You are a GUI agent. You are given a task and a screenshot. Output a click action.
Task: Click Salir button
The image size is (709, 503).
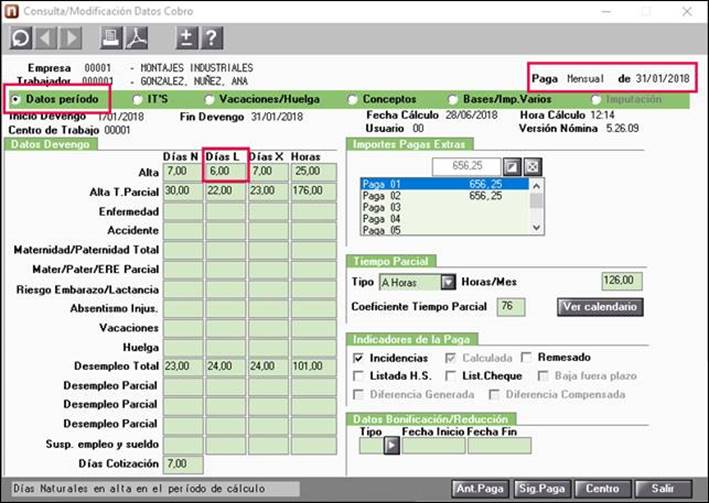tap(663, 489)
